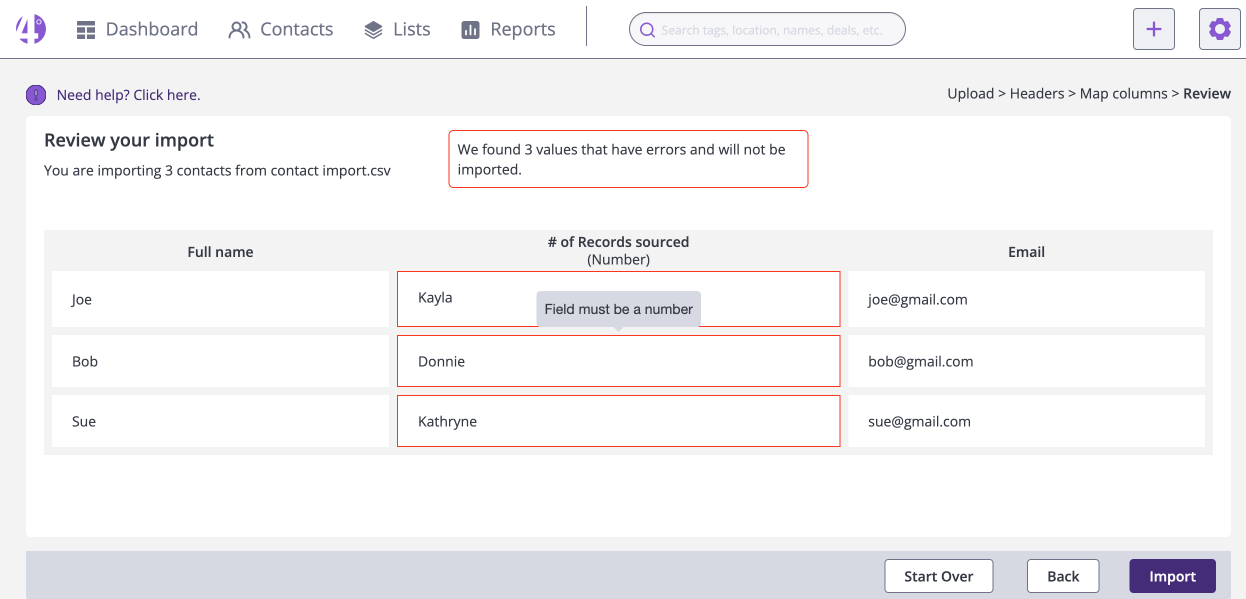Go to the Contacts section
Screen dimensions: 1246x599
click(x=281, y=29)
